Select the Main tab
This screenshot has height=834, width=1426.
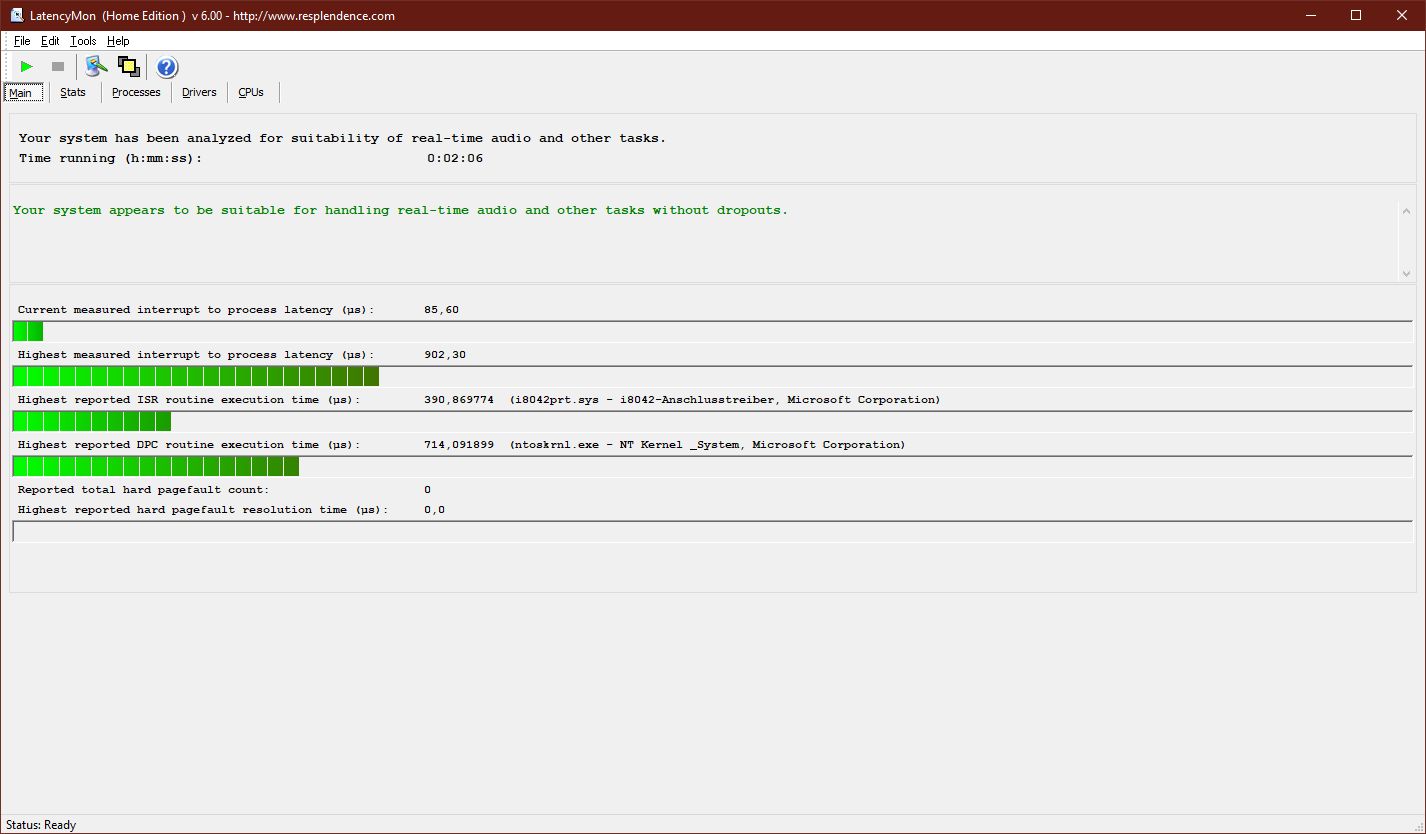click(21, 93)
